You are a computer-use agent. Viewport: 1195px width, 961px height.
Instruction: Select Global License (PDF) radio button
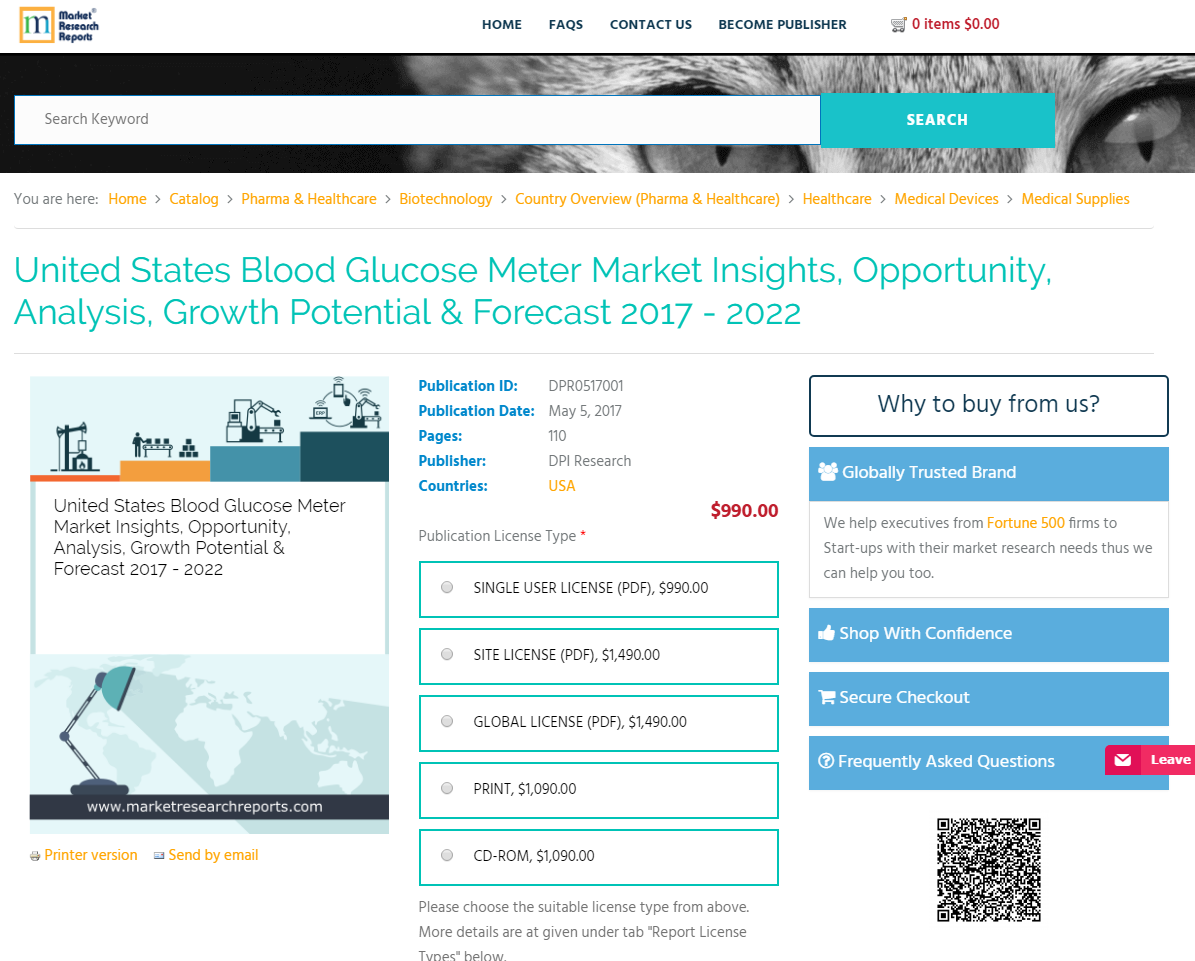(x=447, y=722)
